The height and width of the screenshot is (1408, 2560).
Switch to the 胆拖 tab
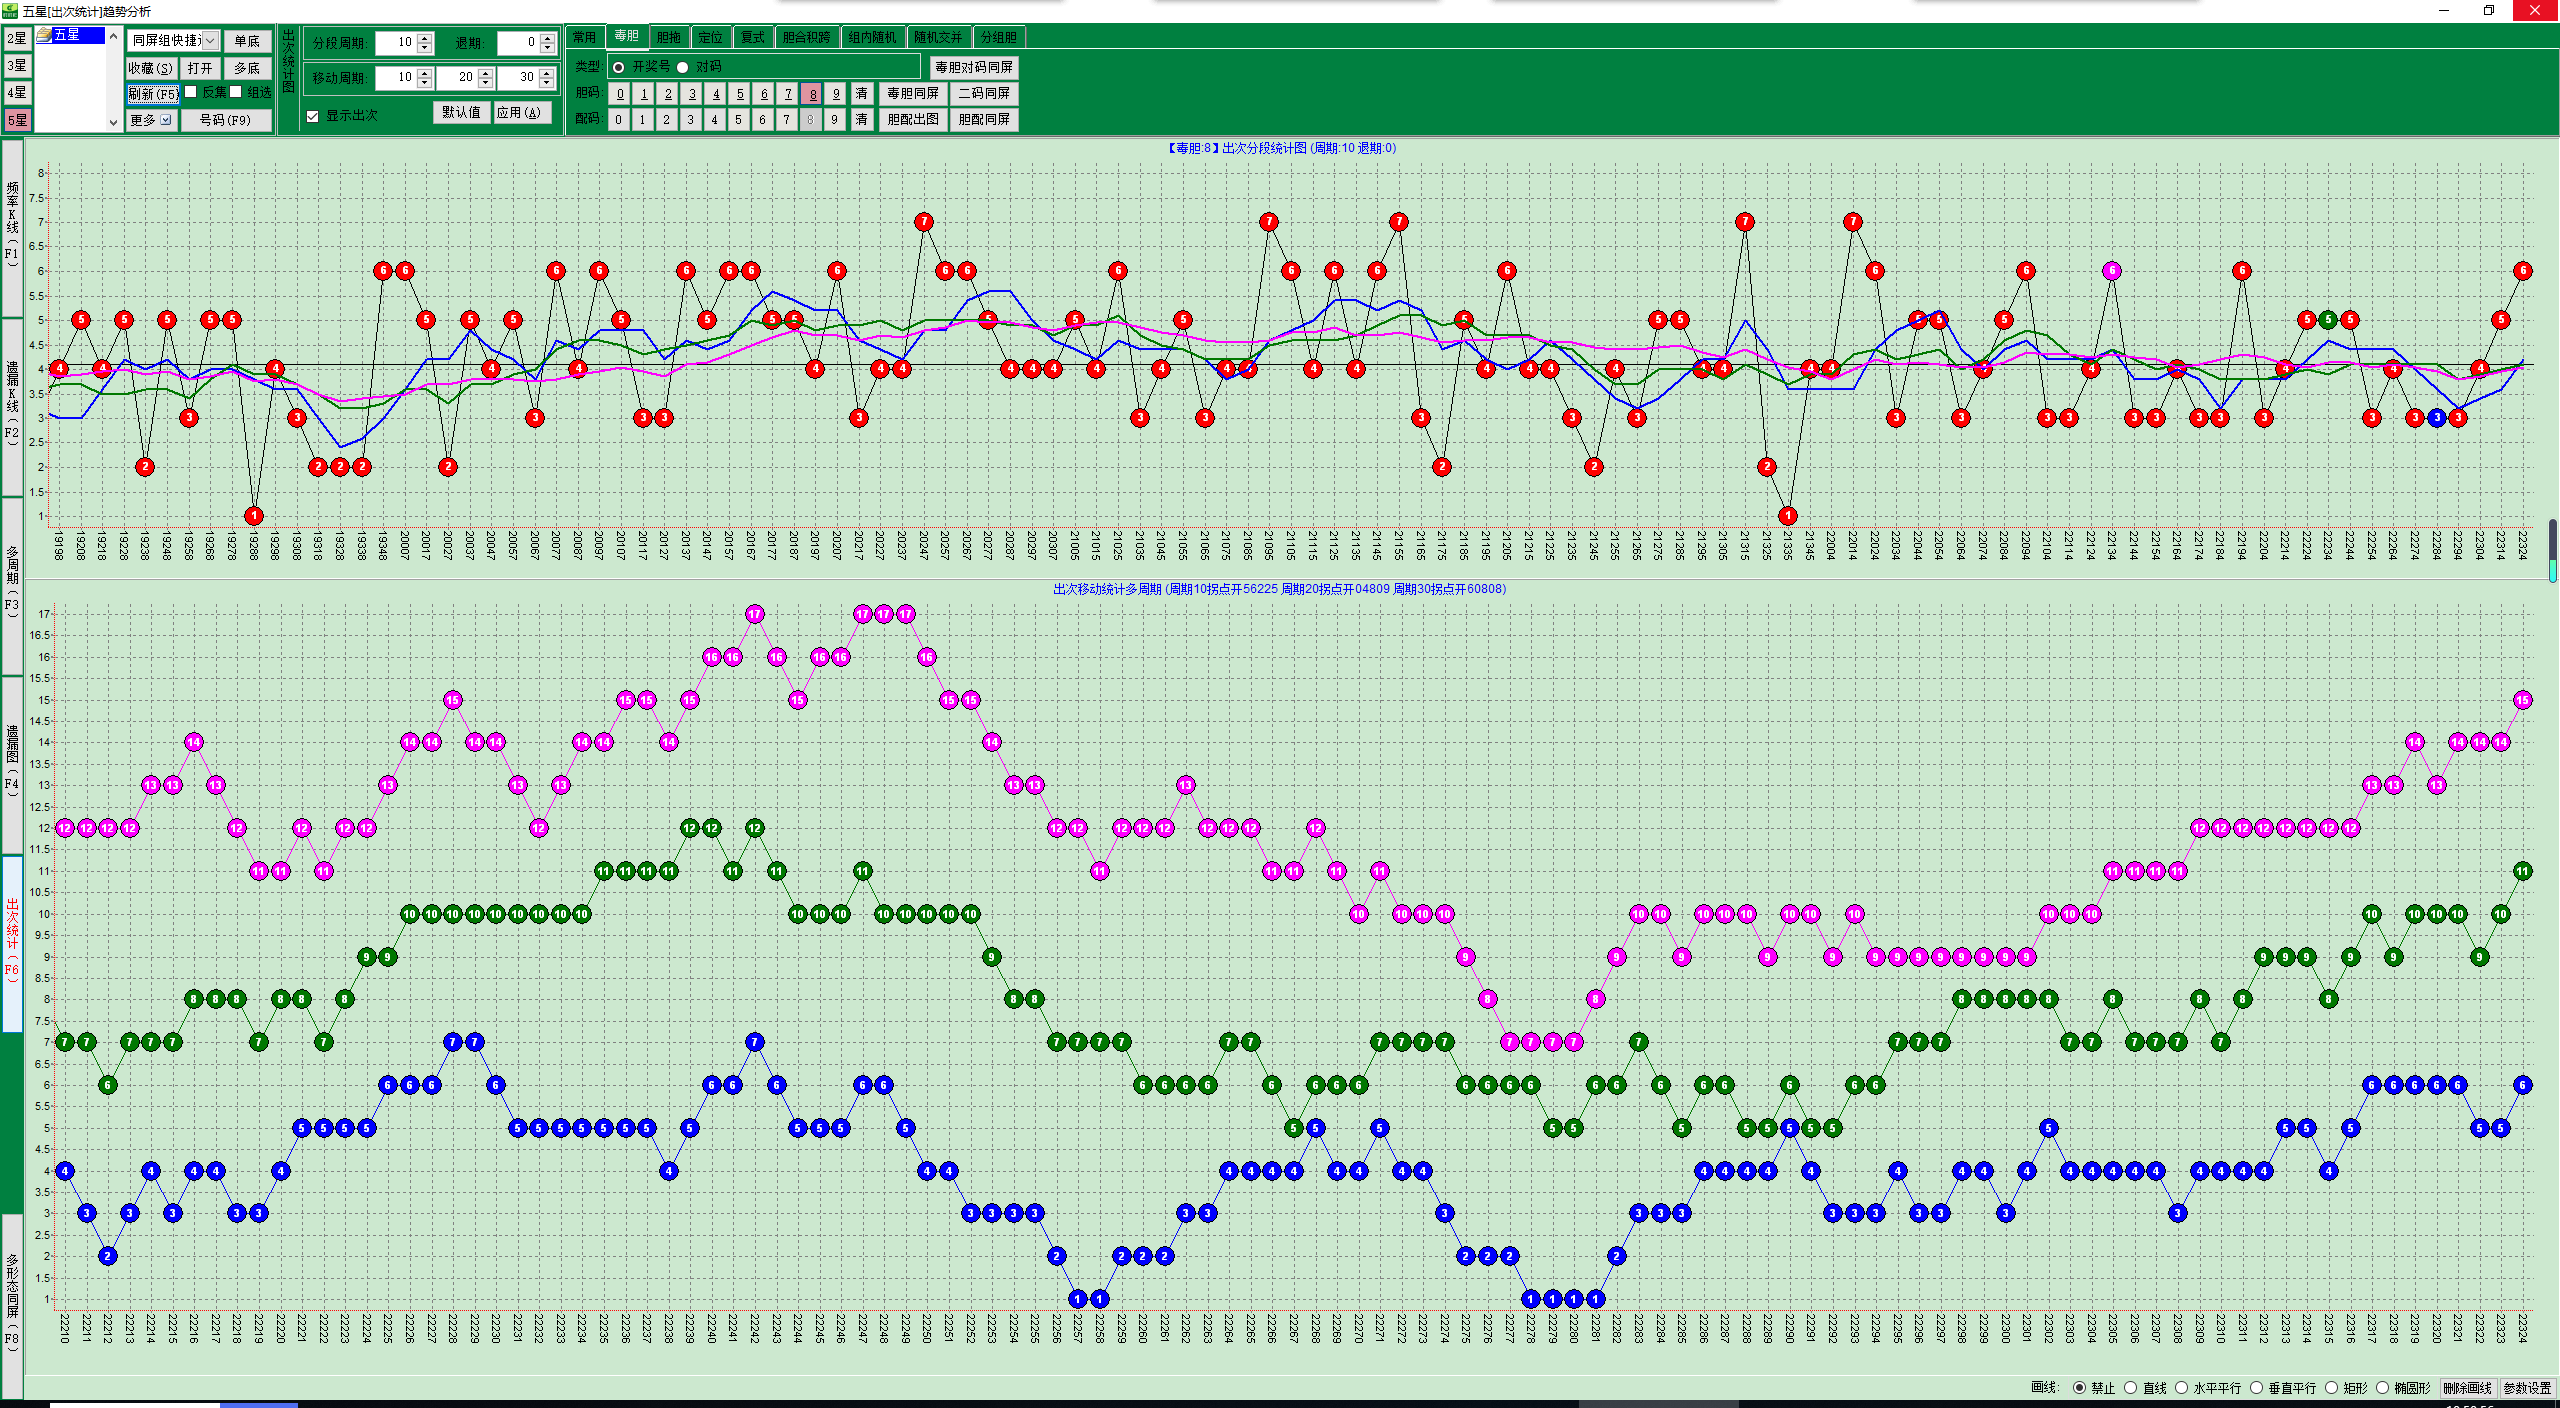[668, 37]
